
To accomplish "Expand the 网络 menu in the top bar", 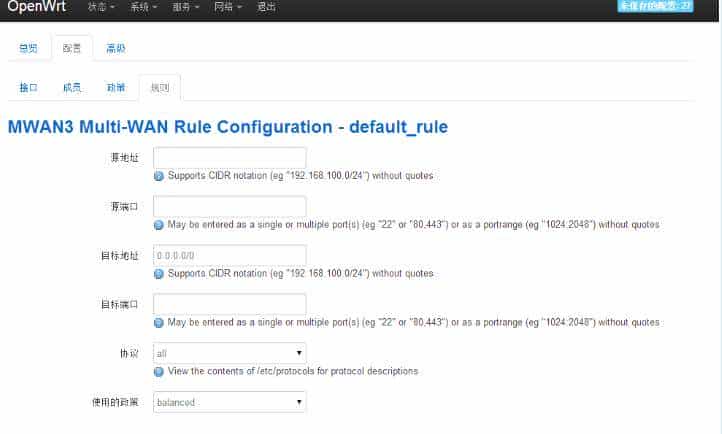I will tap(228, 7).
